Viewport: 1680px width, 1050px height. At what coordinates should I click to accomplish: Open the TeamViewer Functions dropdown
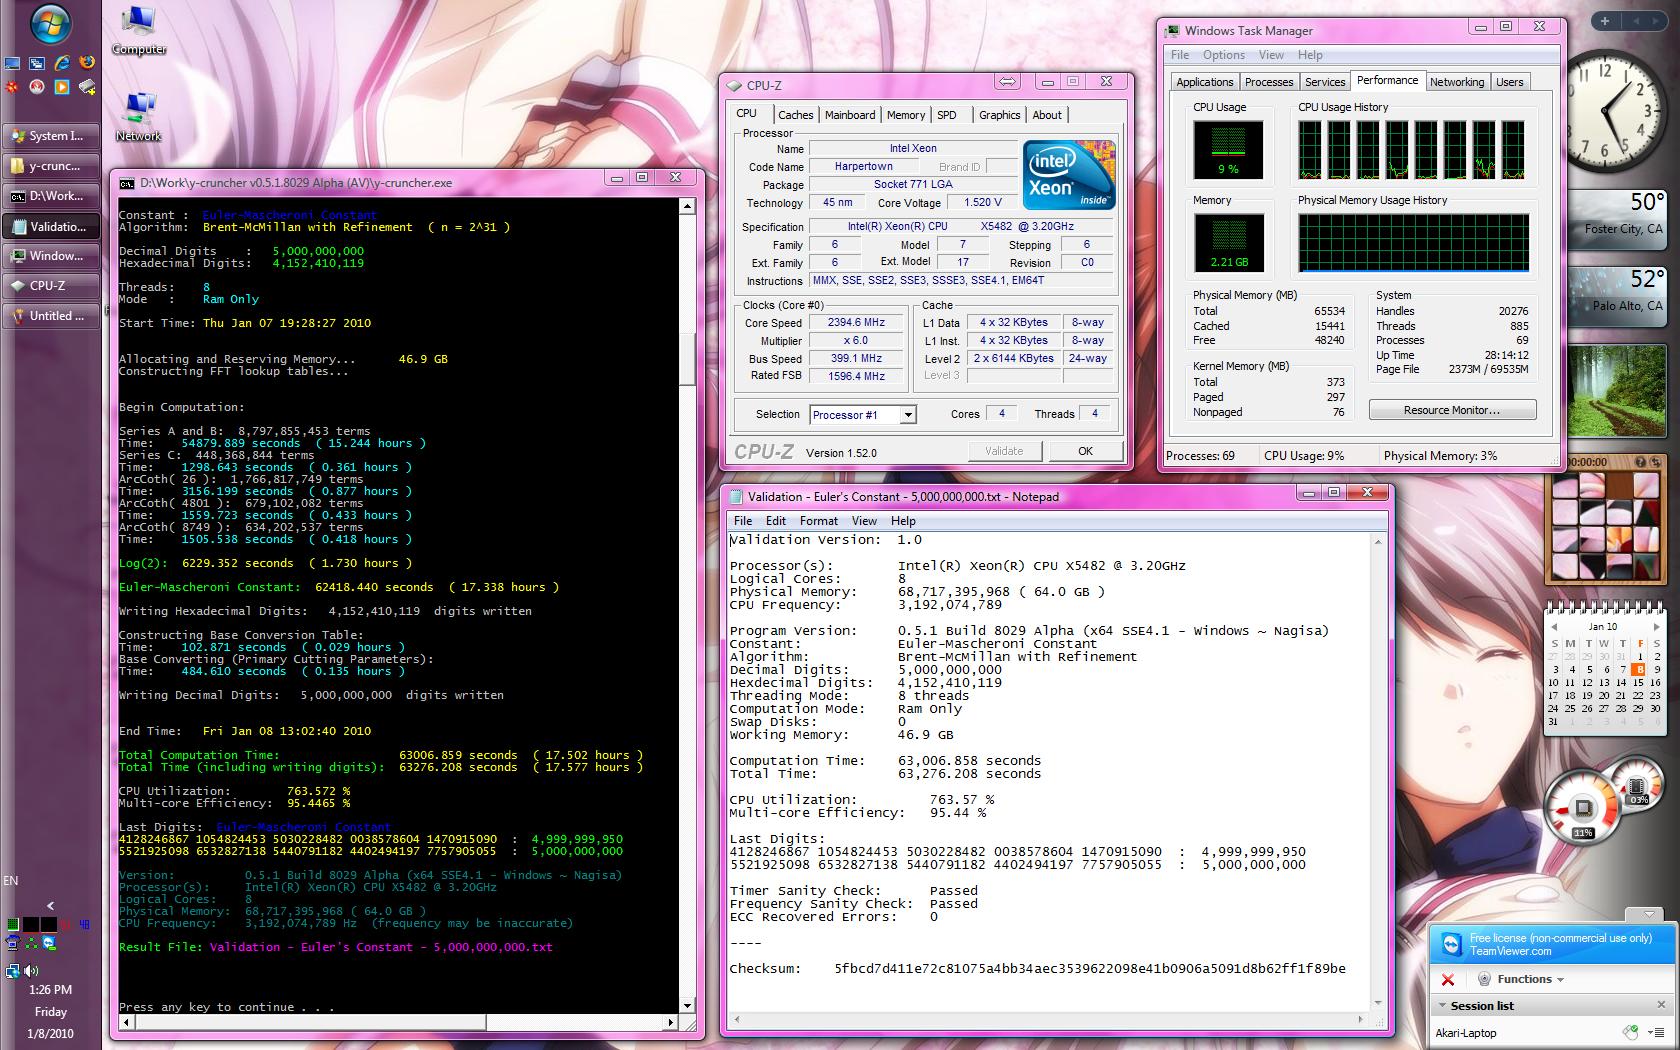[1529, 980]
